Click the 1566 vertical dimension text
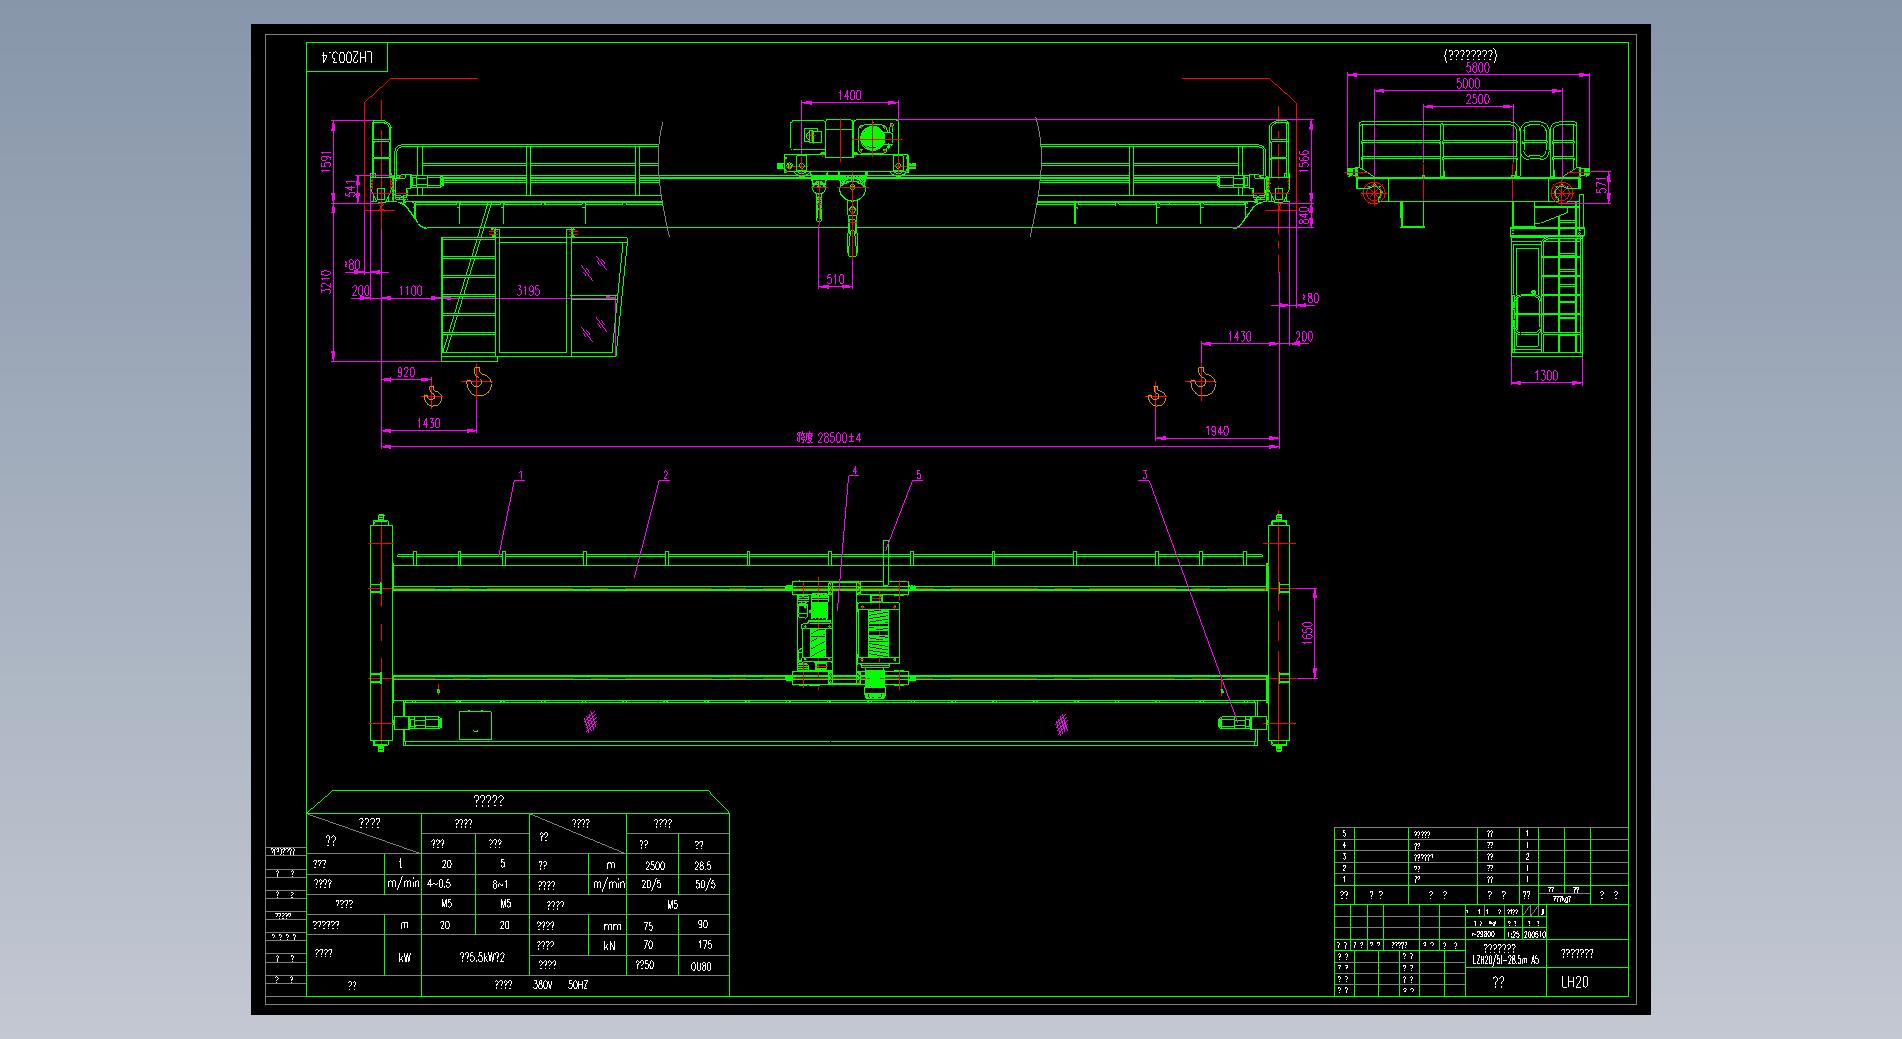This screenshot has width=1902, height=1039. (1304, 161)
